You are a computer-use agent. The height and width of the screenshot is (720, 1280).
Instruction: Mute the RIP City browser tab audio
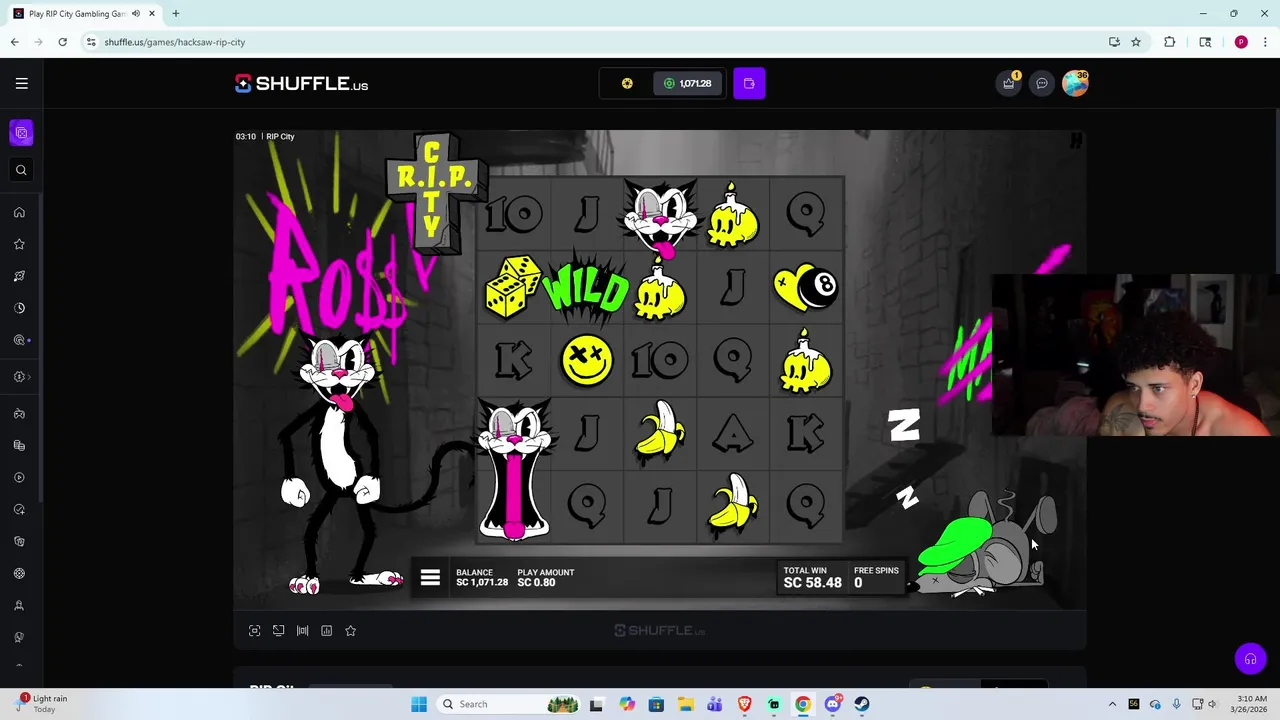(x=136, y=14)
